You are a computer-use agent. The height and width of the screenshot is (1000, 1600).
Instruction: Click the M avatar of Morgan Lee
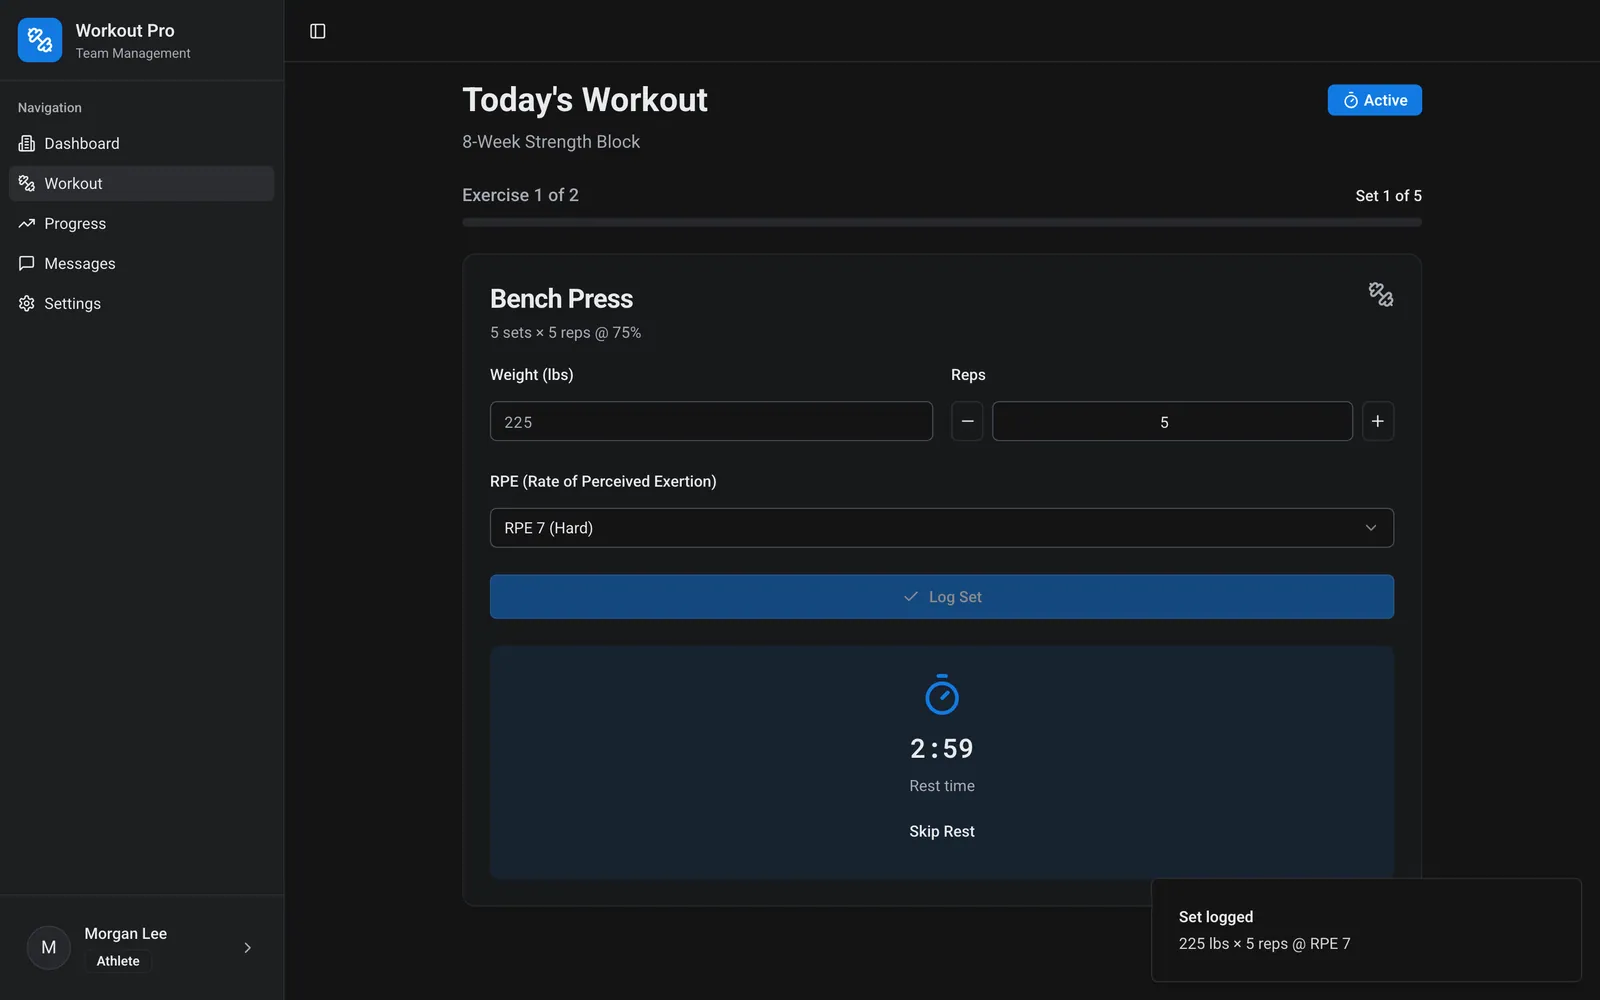[49, 947]
